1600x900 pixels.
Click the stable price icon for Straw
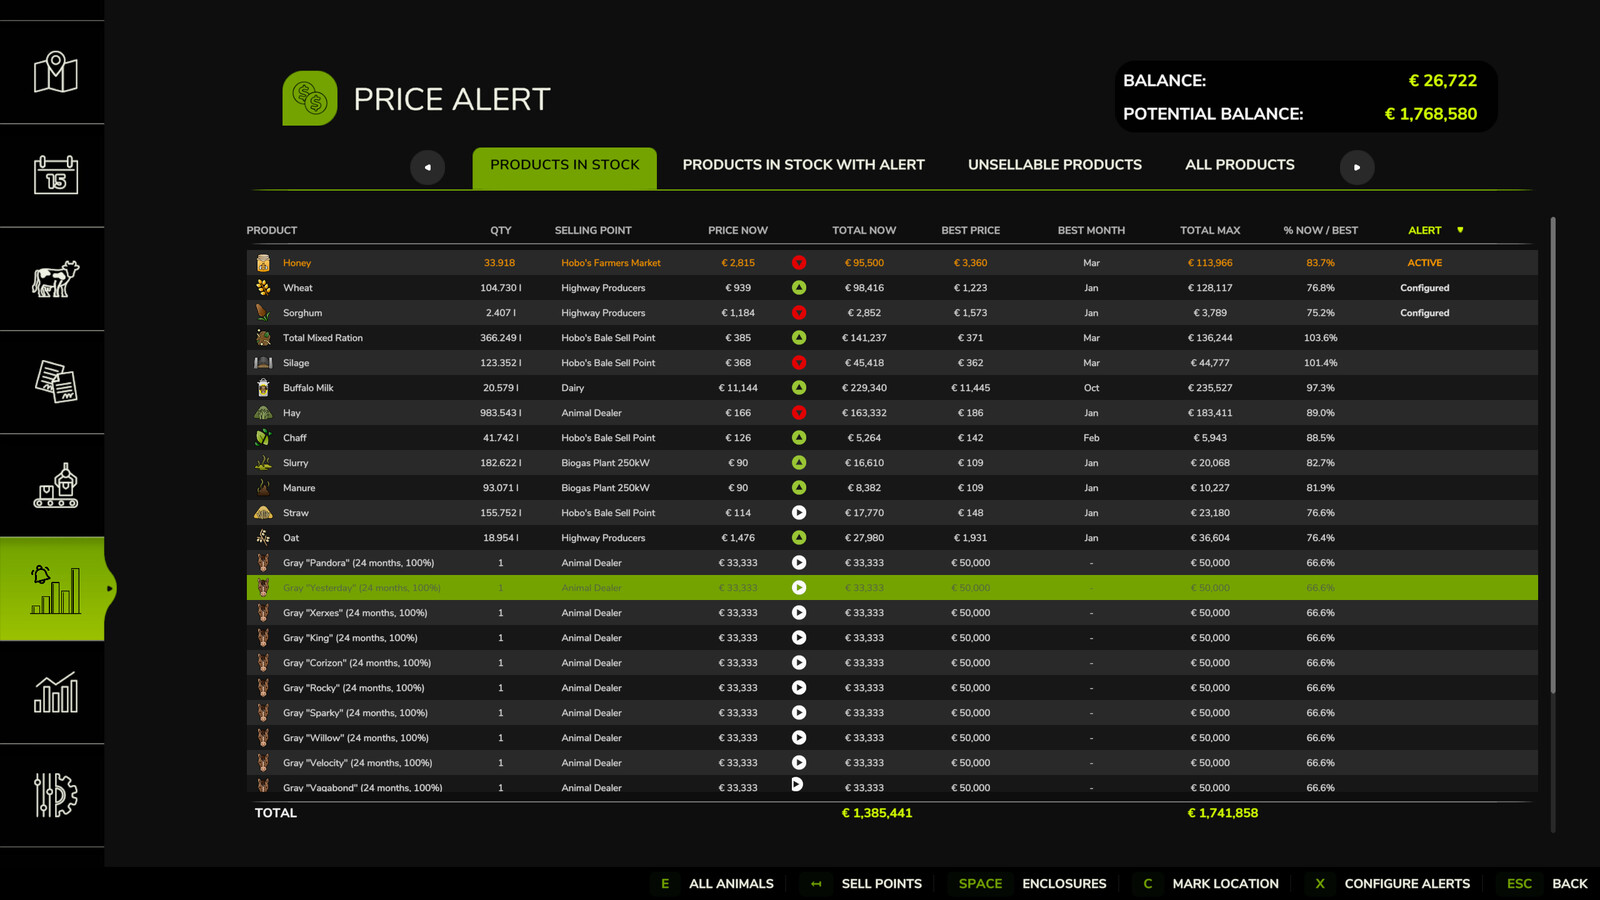tap(799, 513)
